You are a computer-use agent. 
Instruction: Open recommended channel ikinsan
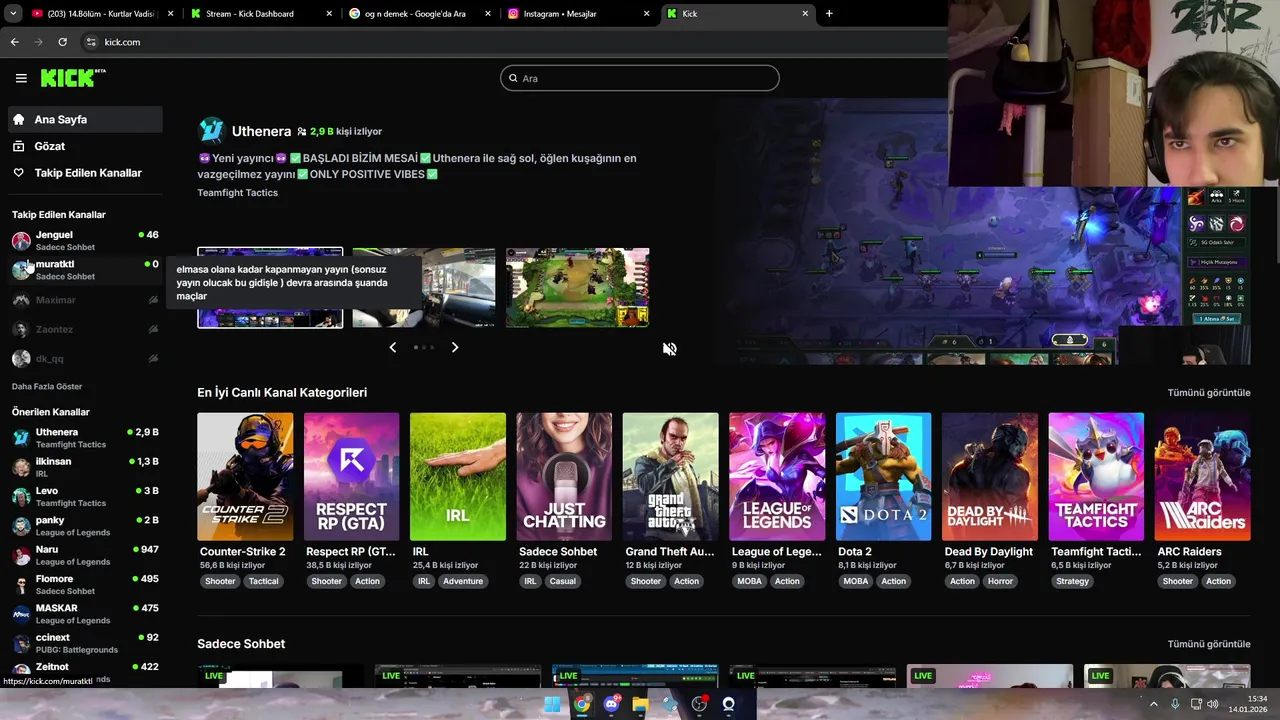(85, 467)
